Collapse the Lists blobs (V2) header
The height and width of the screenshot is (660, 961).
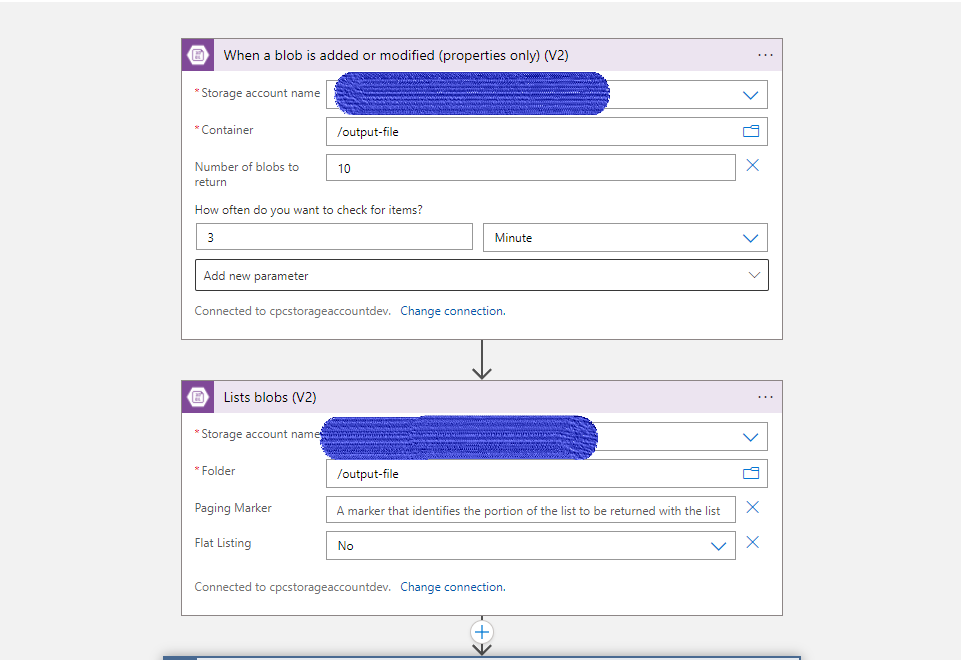pyautogui.click(x=482, y=397)
